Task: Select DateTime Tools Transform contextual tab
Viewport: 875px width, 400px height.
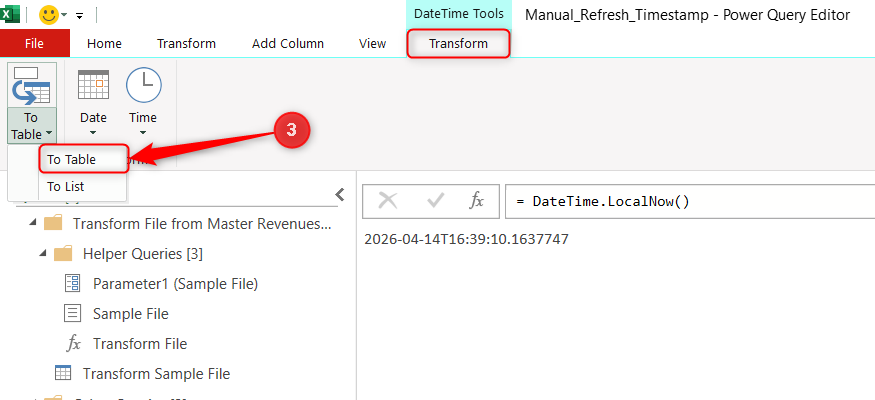Action: pyautogui.click(x=458, y=44)
